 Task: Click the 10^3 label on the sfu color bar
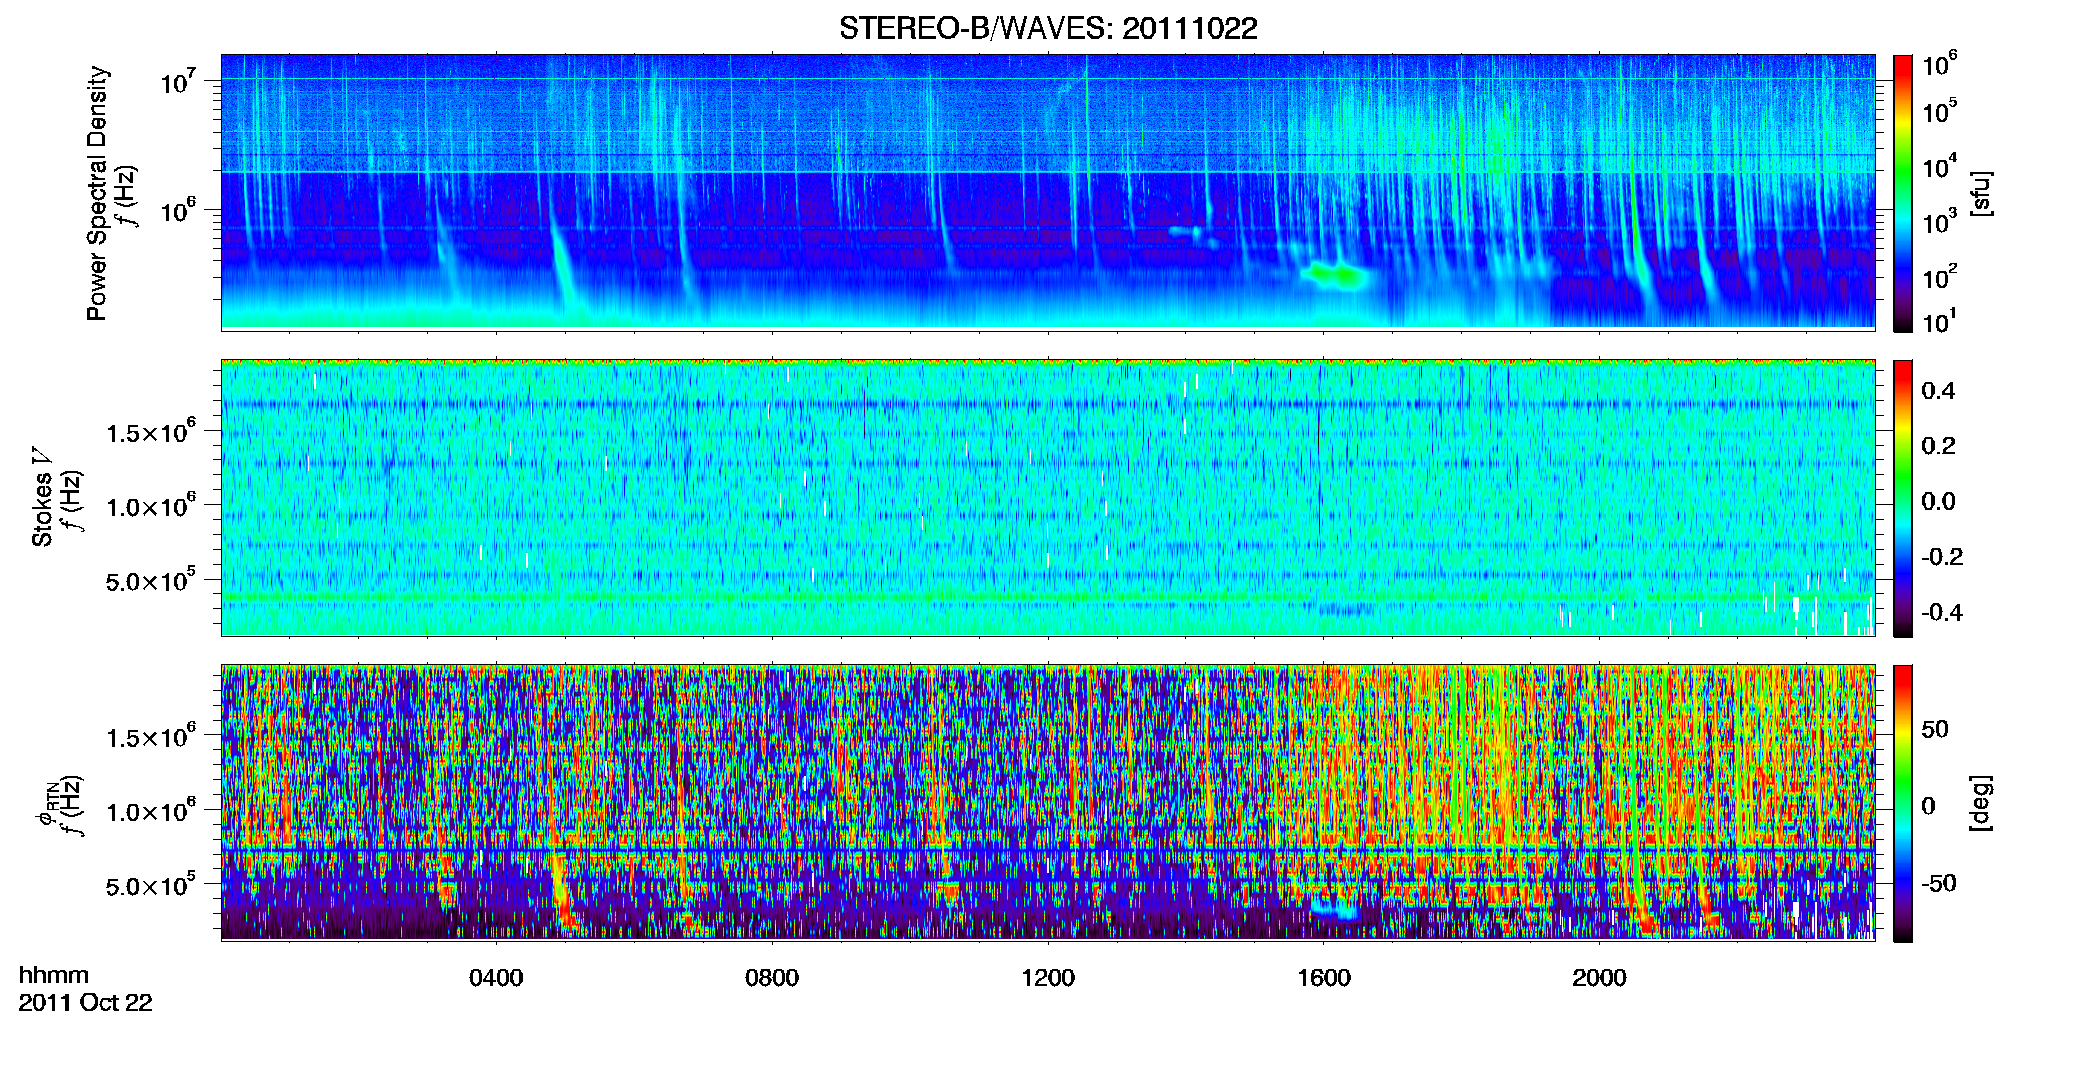1940,222
